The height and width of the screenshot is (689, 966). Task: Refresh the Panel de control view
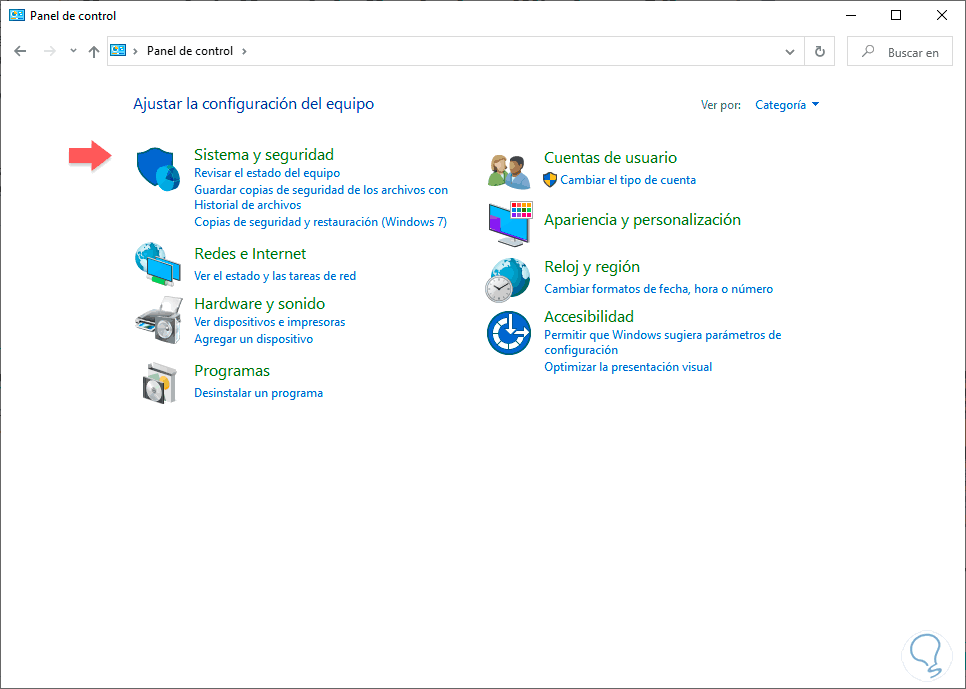coord(820,52)
